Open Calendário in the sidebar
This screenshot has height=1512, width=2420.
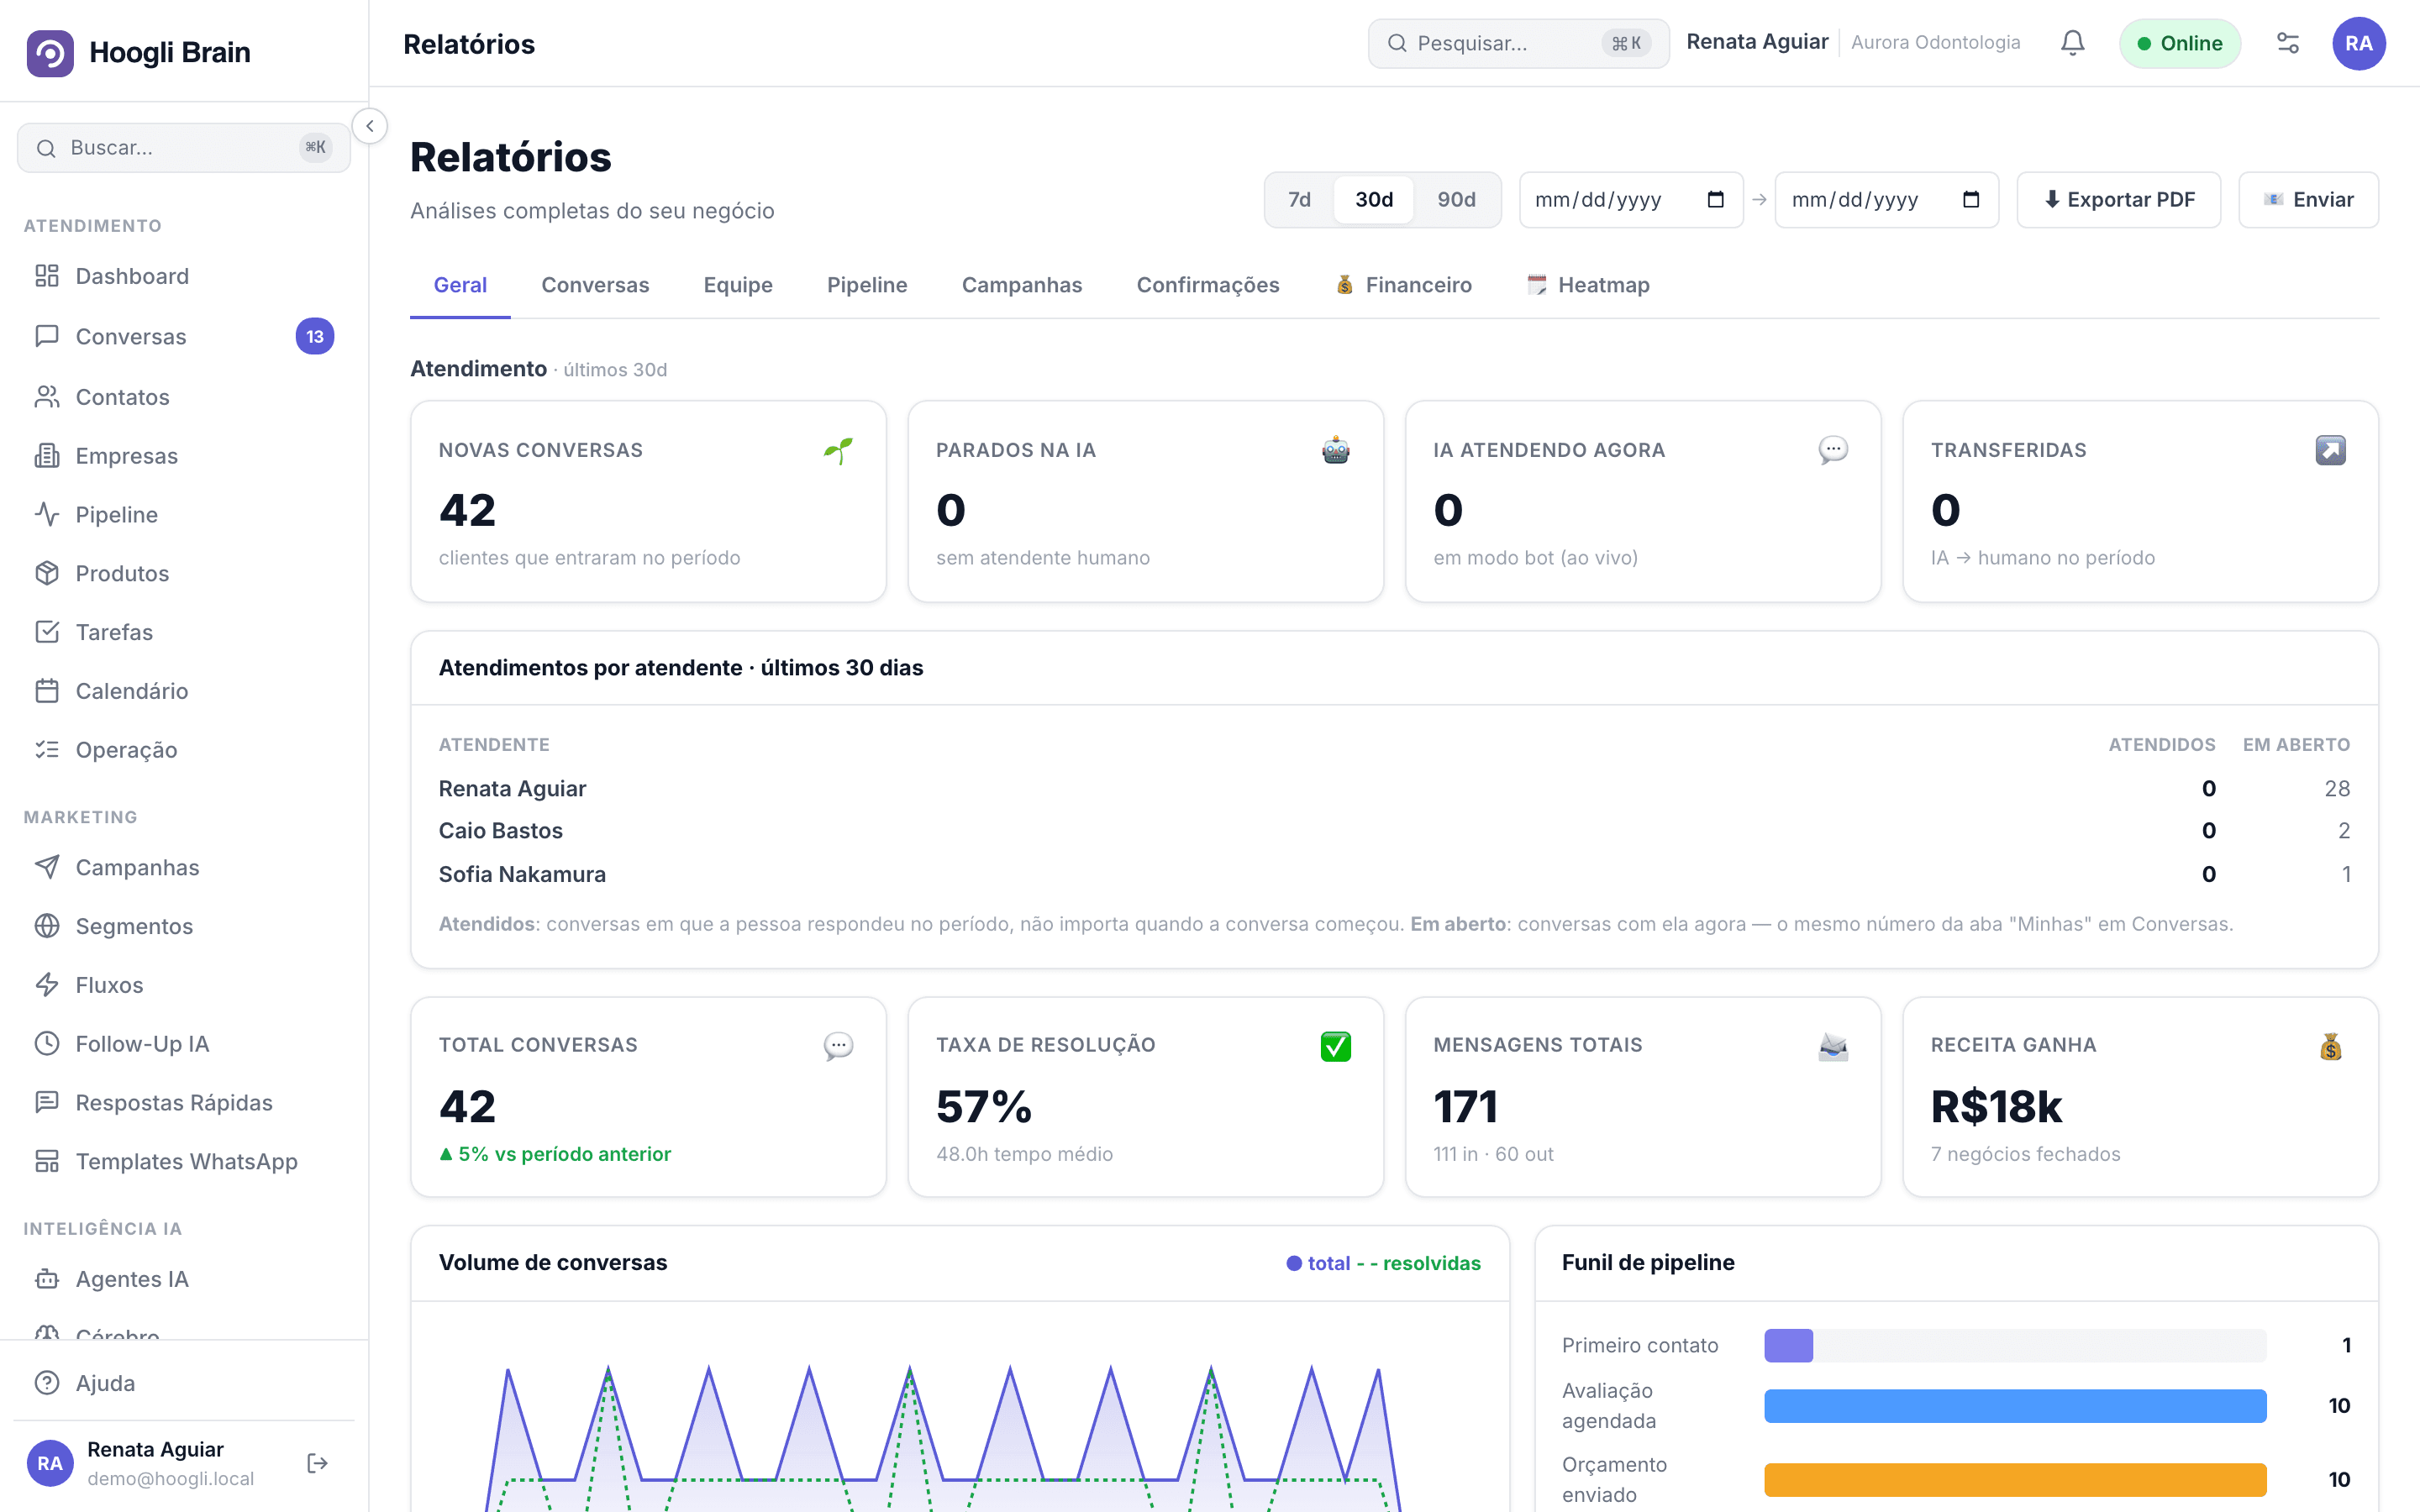pos(184,691)
